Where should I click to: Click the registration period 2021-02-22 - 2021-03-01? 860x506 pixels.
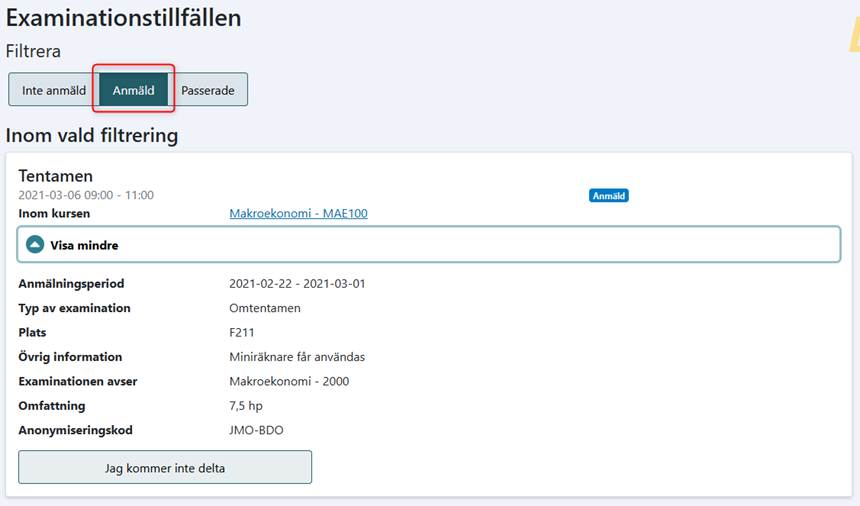[x=297, y=283]
